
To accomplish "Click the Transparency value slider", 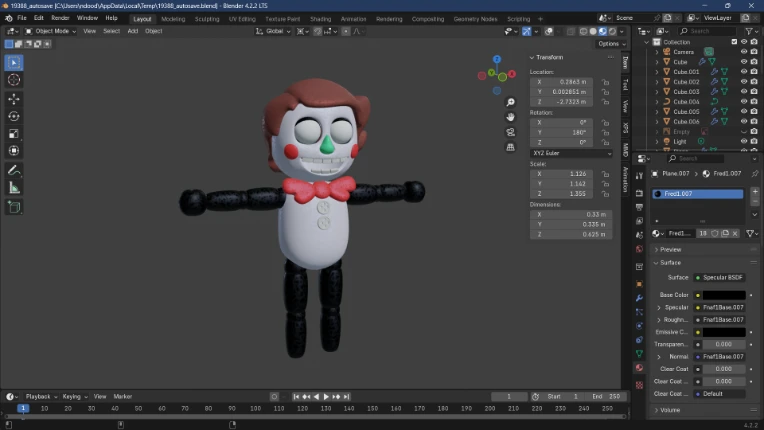I will pos(724,344).
